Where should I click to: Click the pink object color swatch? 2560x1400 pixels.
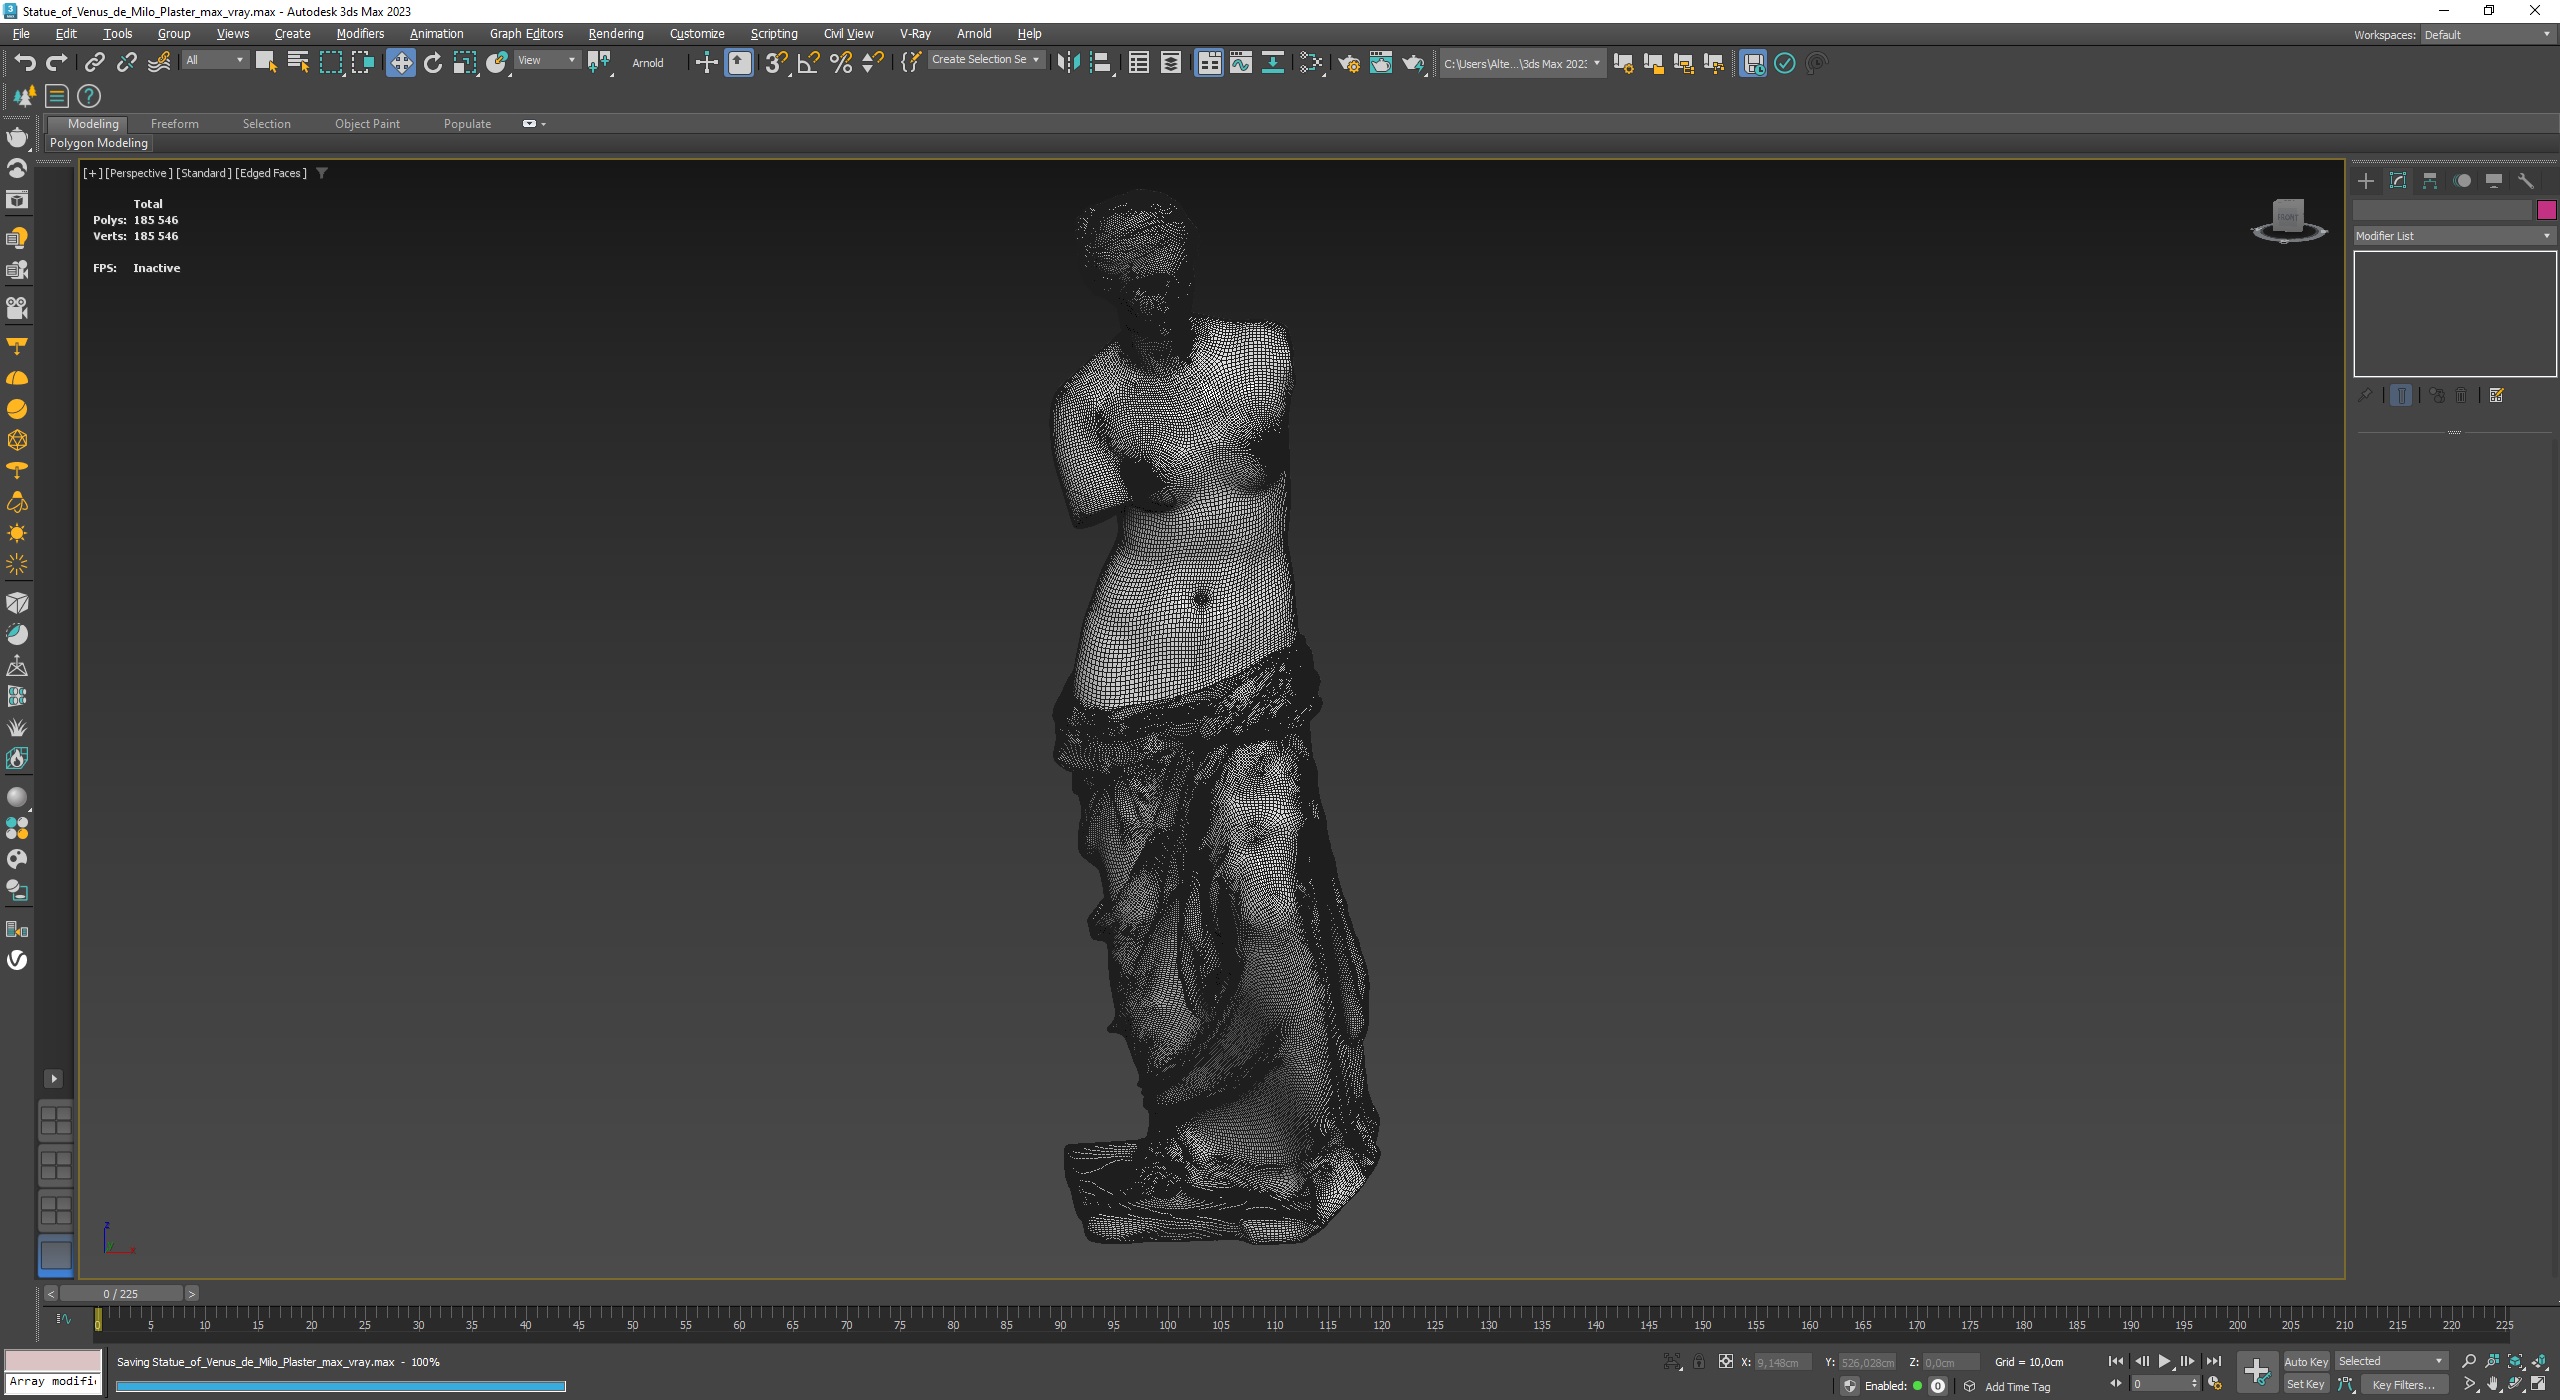point(2546,210)
